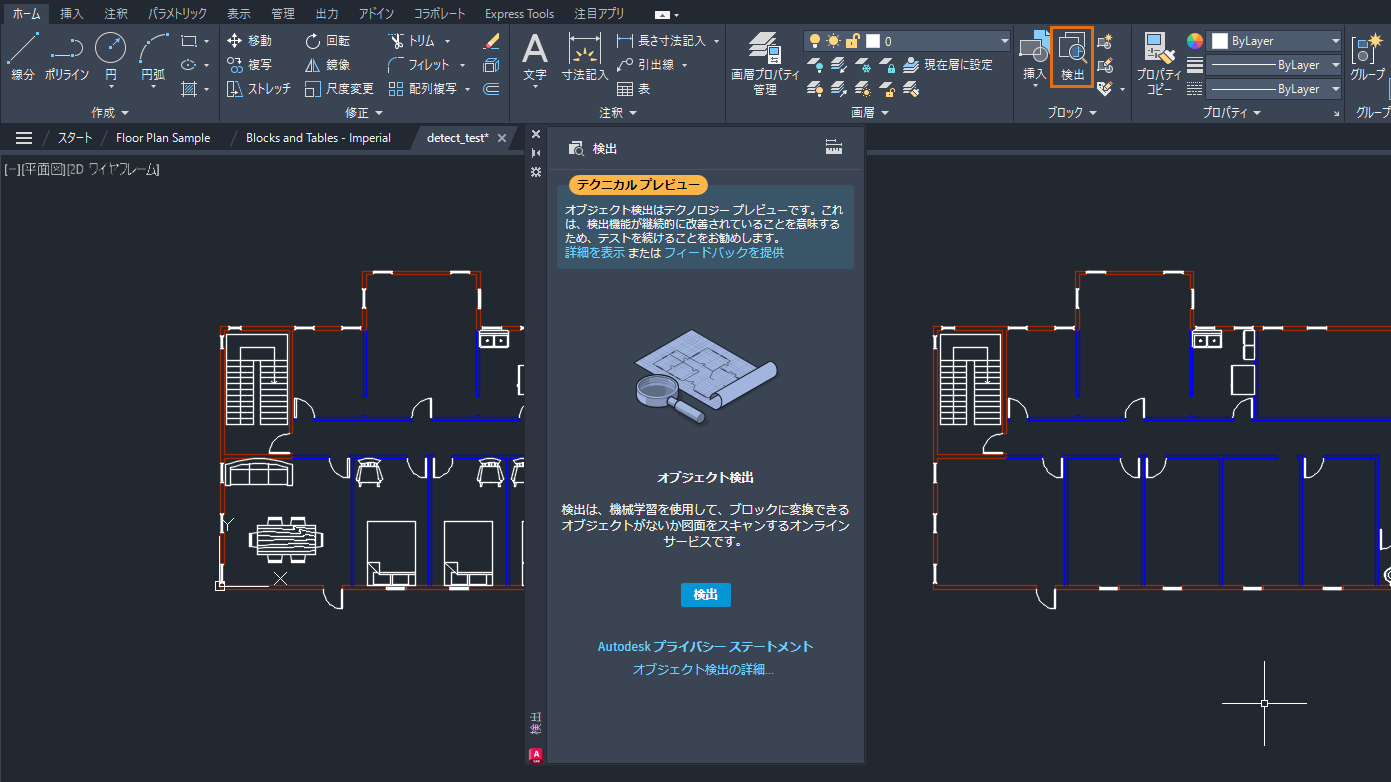Image resolution: width=1391 pixels, height=782 pixels.
Task: Open the linetype ByLayer dropdown
Action: click(1275, 89)
